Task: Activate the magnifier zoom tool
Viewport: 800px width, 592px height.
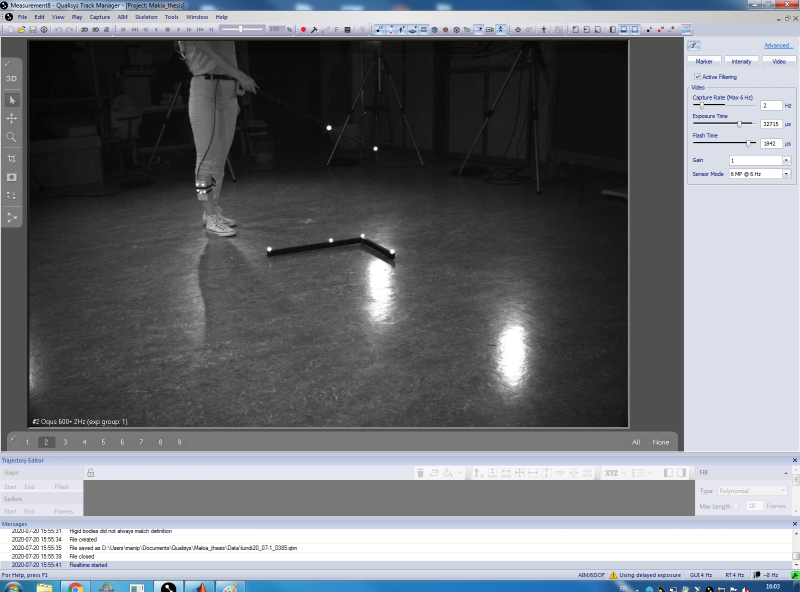Action: click(12, 137)
